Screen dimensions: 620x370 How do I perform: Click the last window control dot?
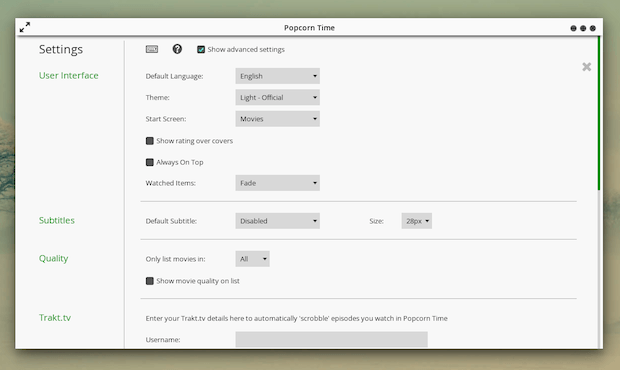pos(592,28)
